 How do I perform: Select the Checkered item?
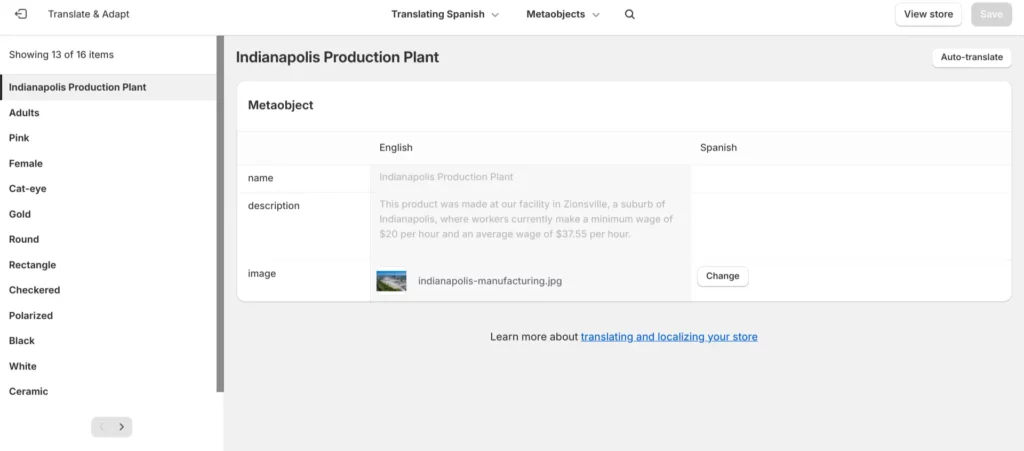click(x=108, y=290)
